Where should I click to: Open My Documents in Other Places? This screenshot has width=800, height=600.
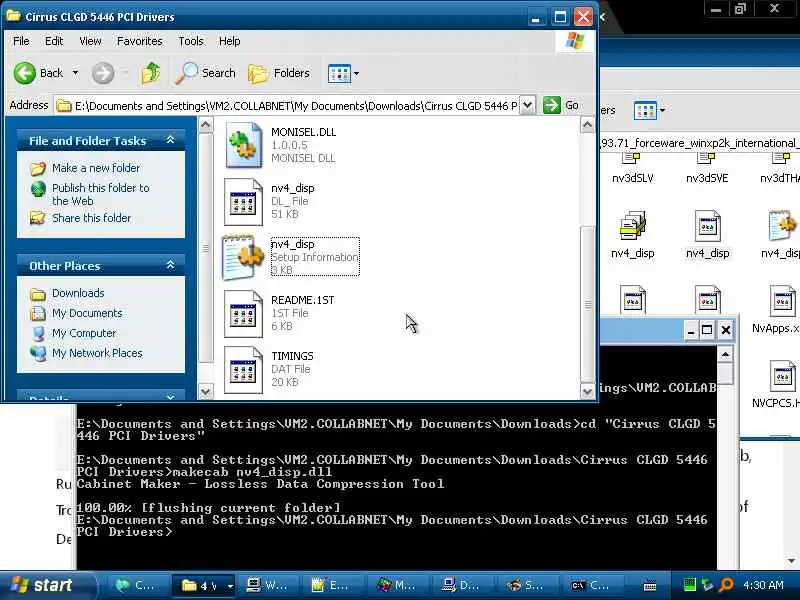point(87,313)
